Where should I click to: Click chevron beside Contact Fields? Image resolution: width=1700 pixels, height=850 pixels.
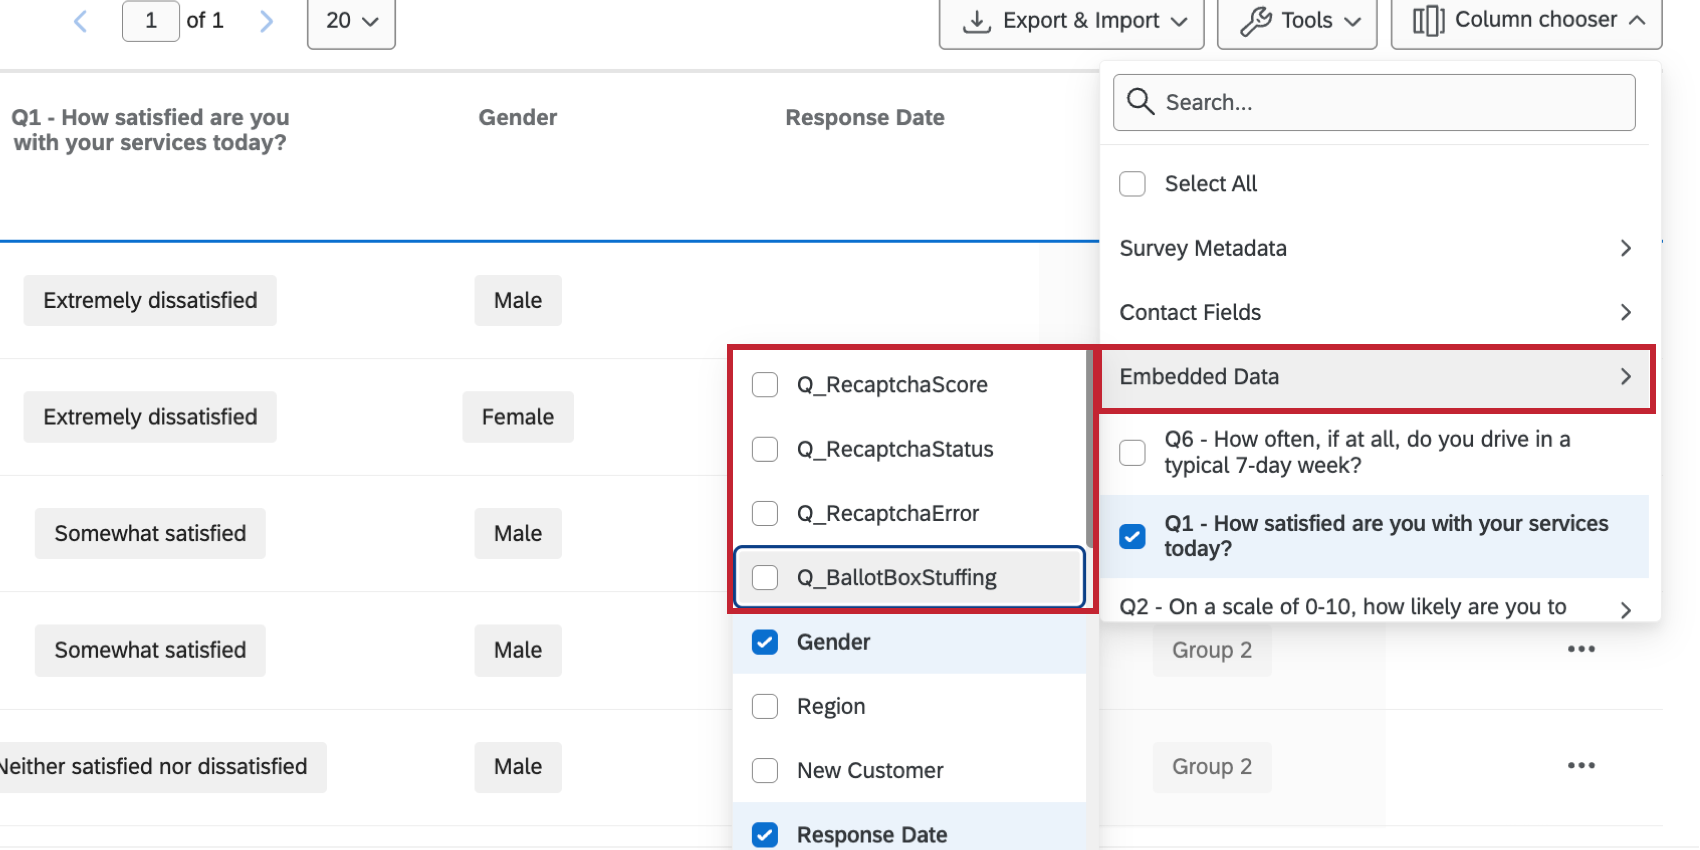point(1626,312)
